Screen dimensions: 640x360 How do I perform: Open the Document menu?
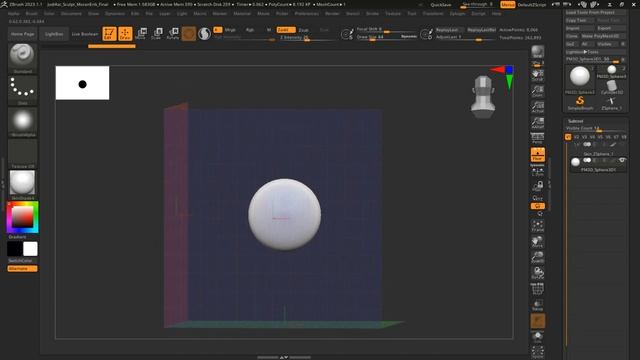point(71,13)
